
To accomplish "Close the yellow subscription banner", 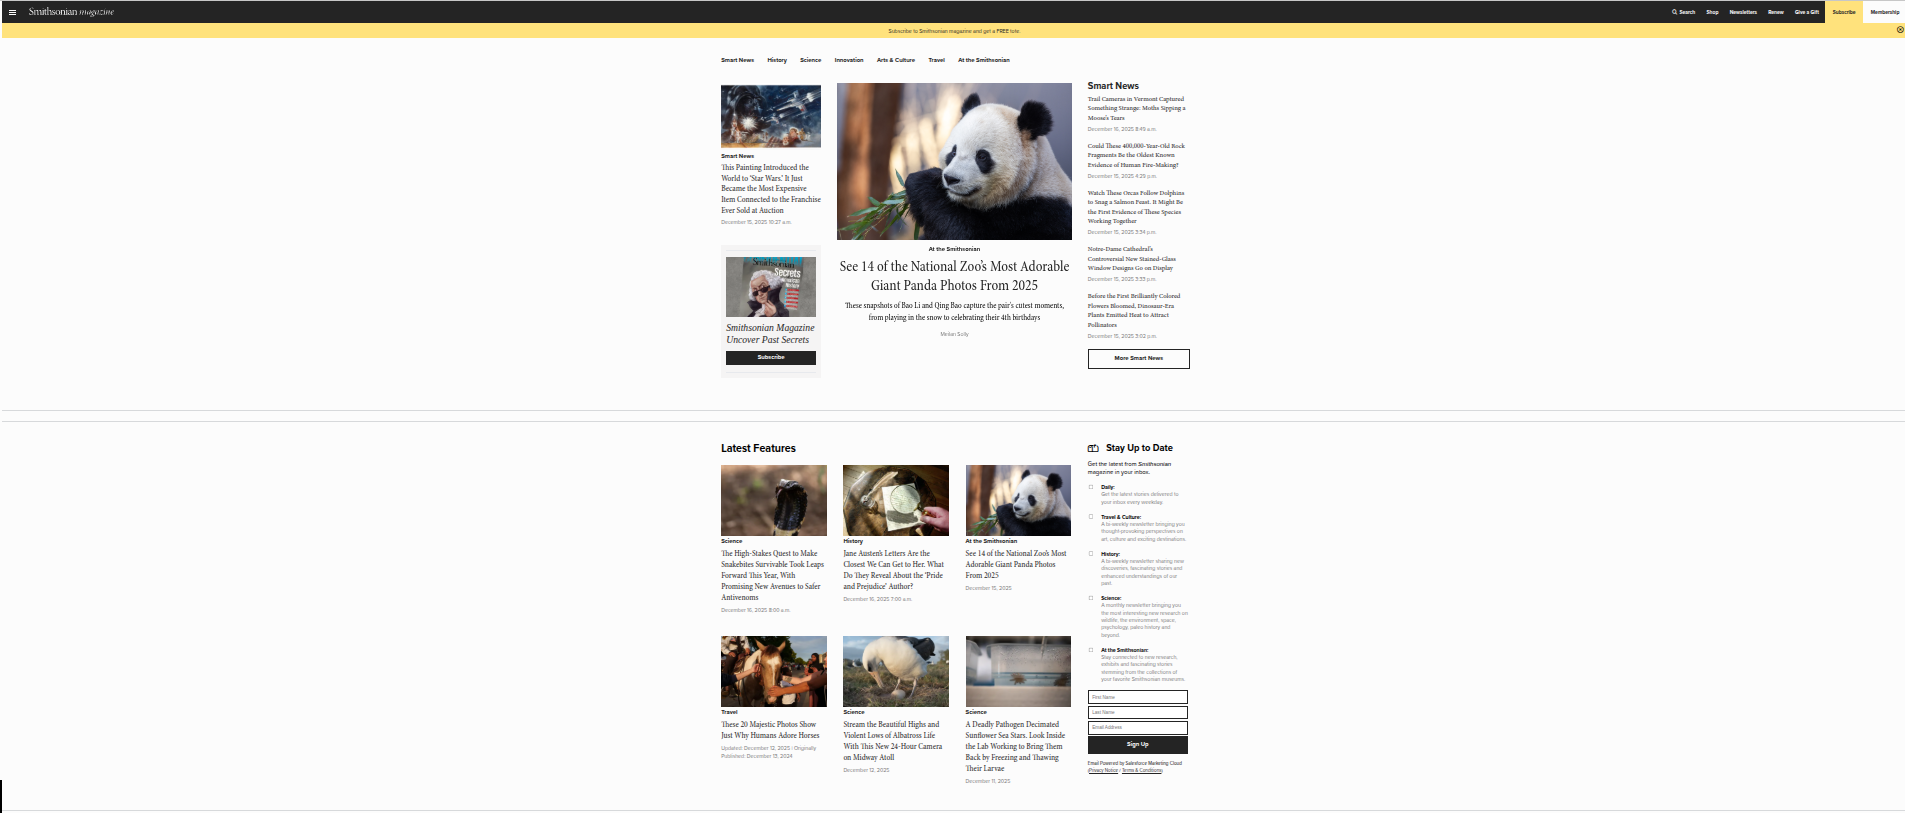I will coord(1900,30).
